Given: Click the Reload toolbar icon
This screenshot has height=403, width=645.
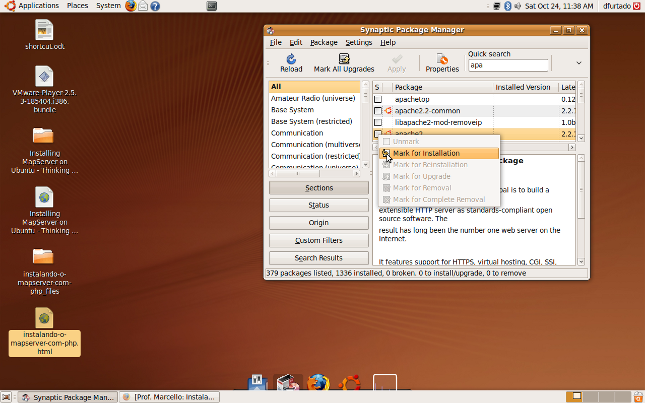Looking at the screenshot, I should [291, 60].
